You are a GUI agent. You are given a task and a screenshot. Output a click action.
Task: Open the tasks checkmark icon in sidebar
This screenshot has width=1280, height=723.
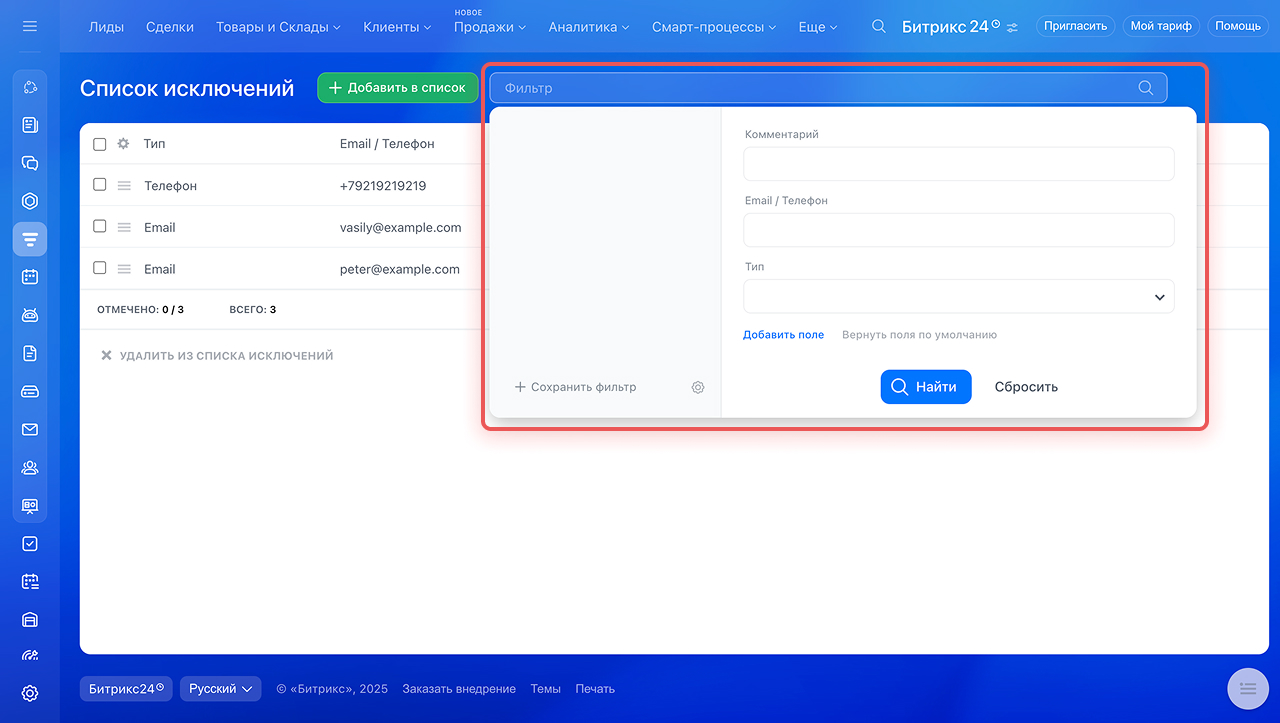(30, 544)
